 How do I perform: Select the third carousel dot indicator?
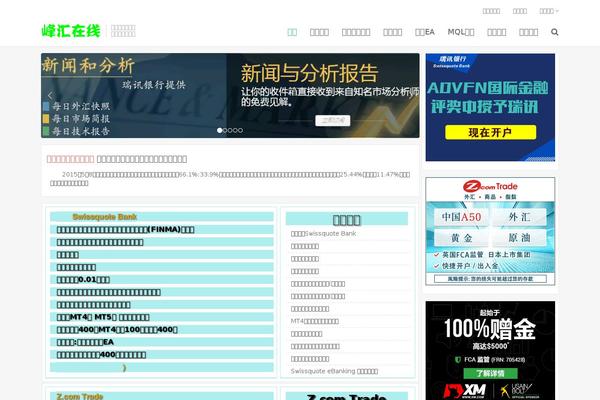pos(230,131)
